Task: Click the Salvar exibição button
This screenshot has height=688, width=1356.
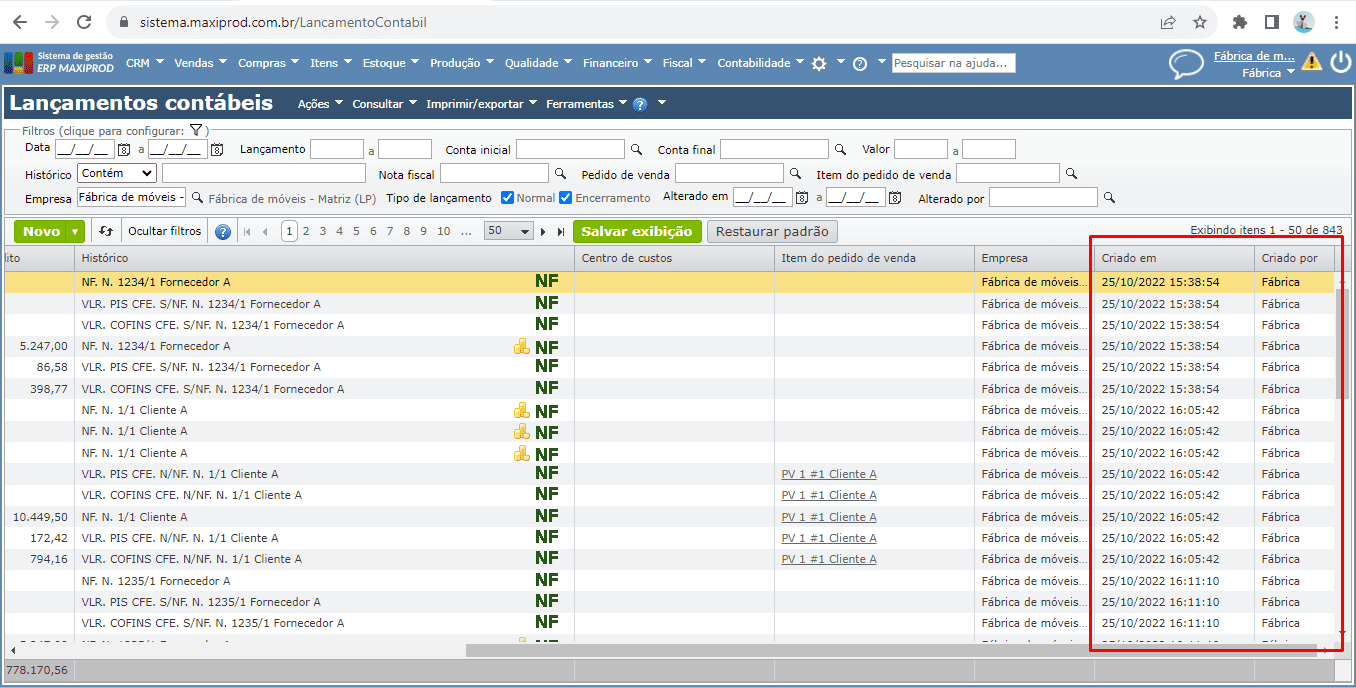Action: (x=637, y=232)
